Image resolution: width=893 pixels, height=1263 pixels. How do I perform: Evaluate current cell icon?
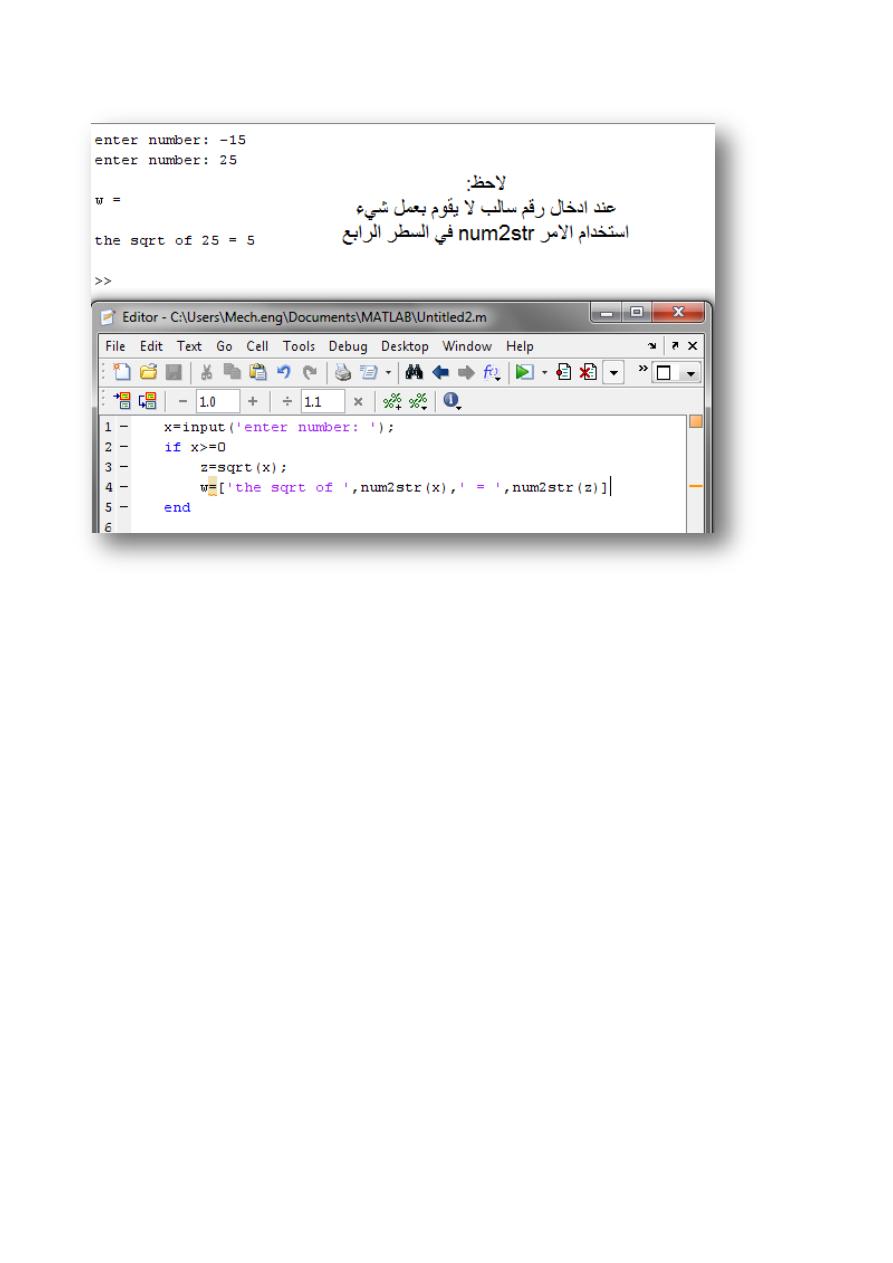tap(124, 401)
